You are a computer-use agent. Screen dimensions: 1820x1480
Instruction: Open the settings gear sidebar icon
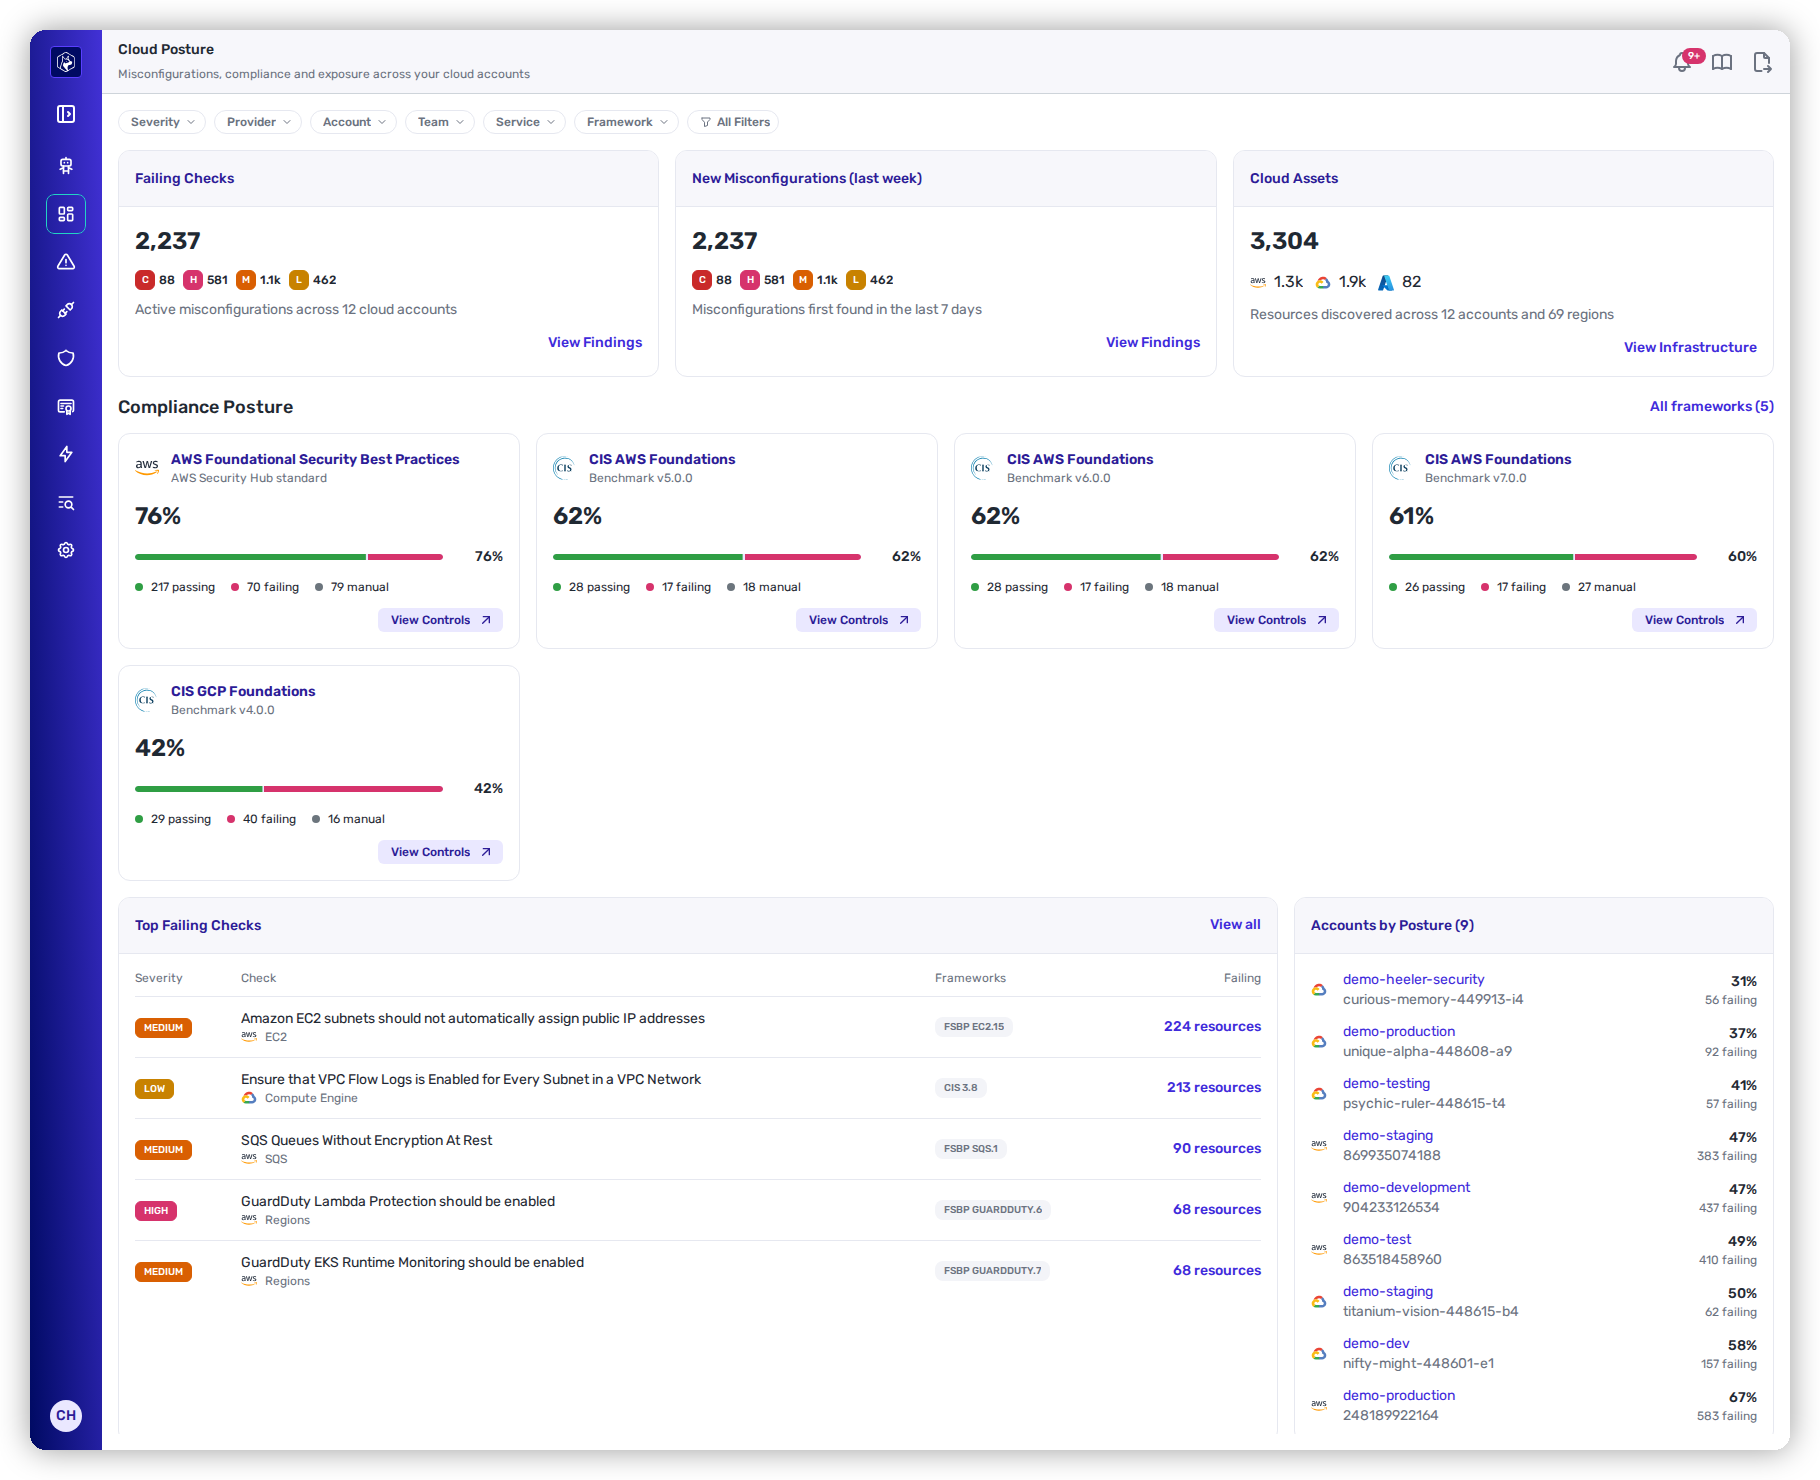(66, 550)
